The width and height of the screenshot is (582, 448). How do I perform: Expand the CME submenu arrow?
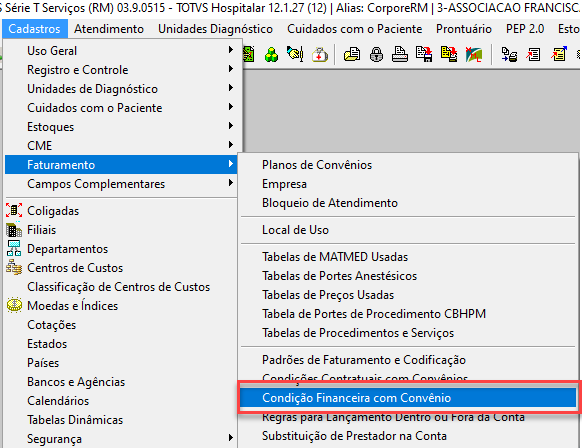click(231, 145)
